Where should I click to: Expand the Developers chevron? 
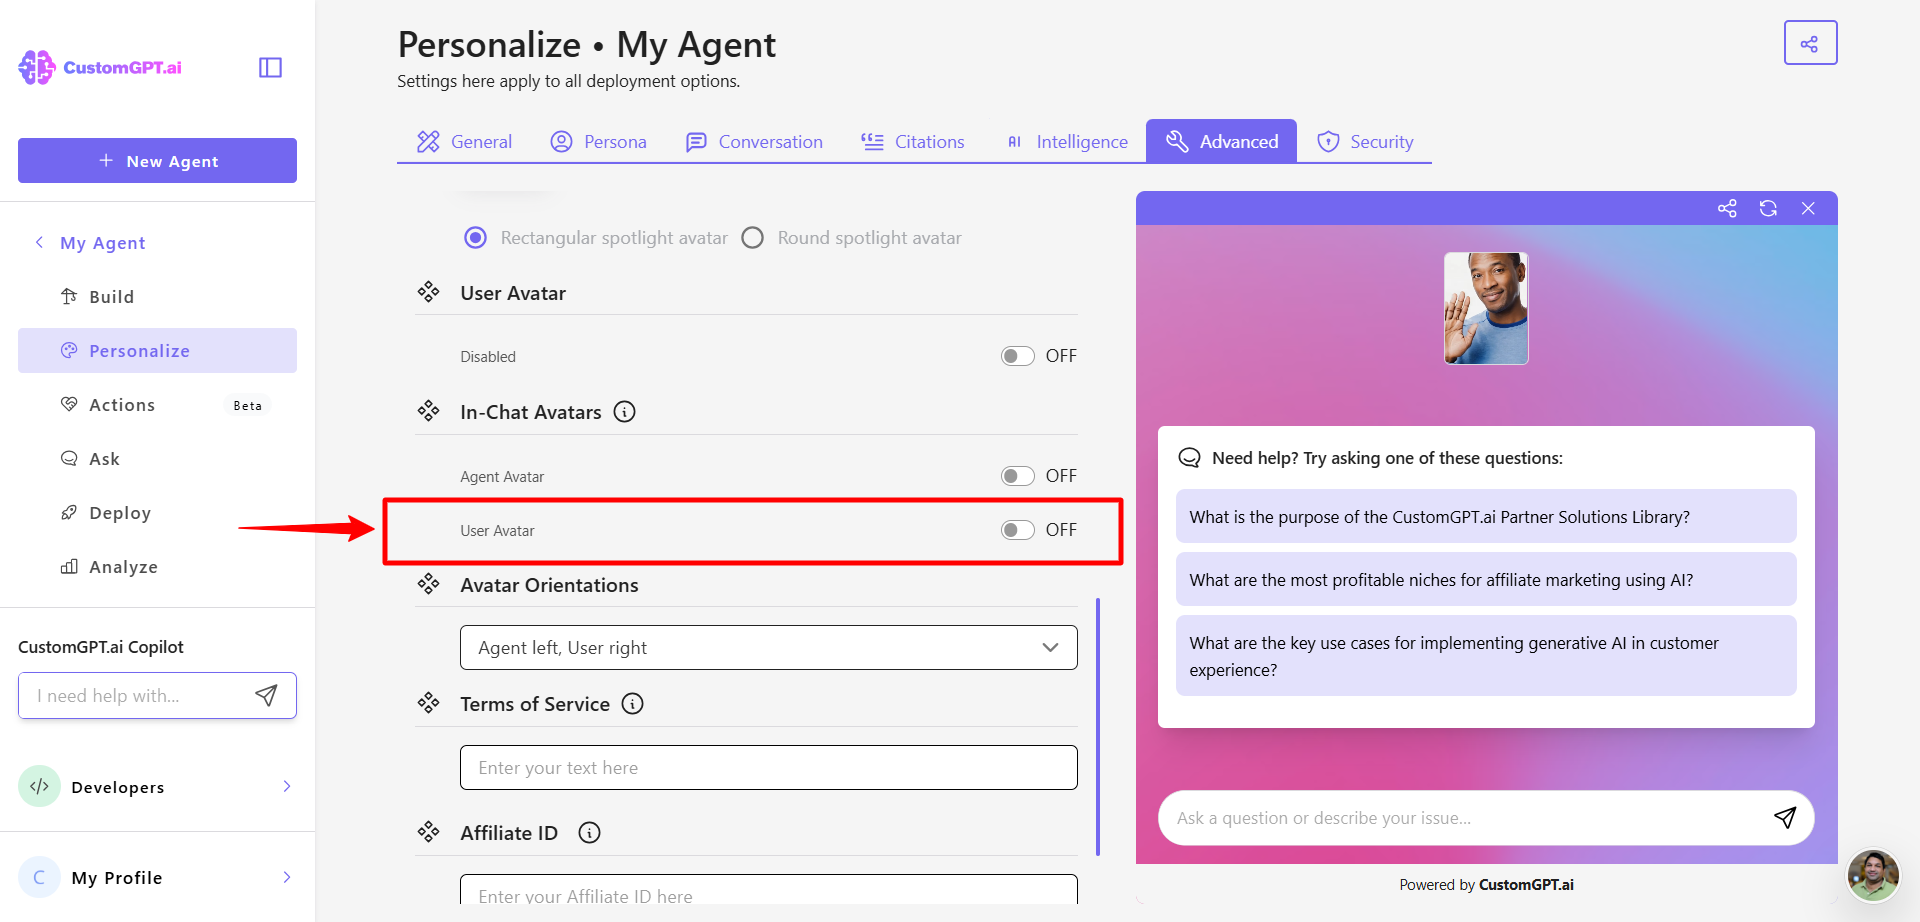tap(287, 787)
